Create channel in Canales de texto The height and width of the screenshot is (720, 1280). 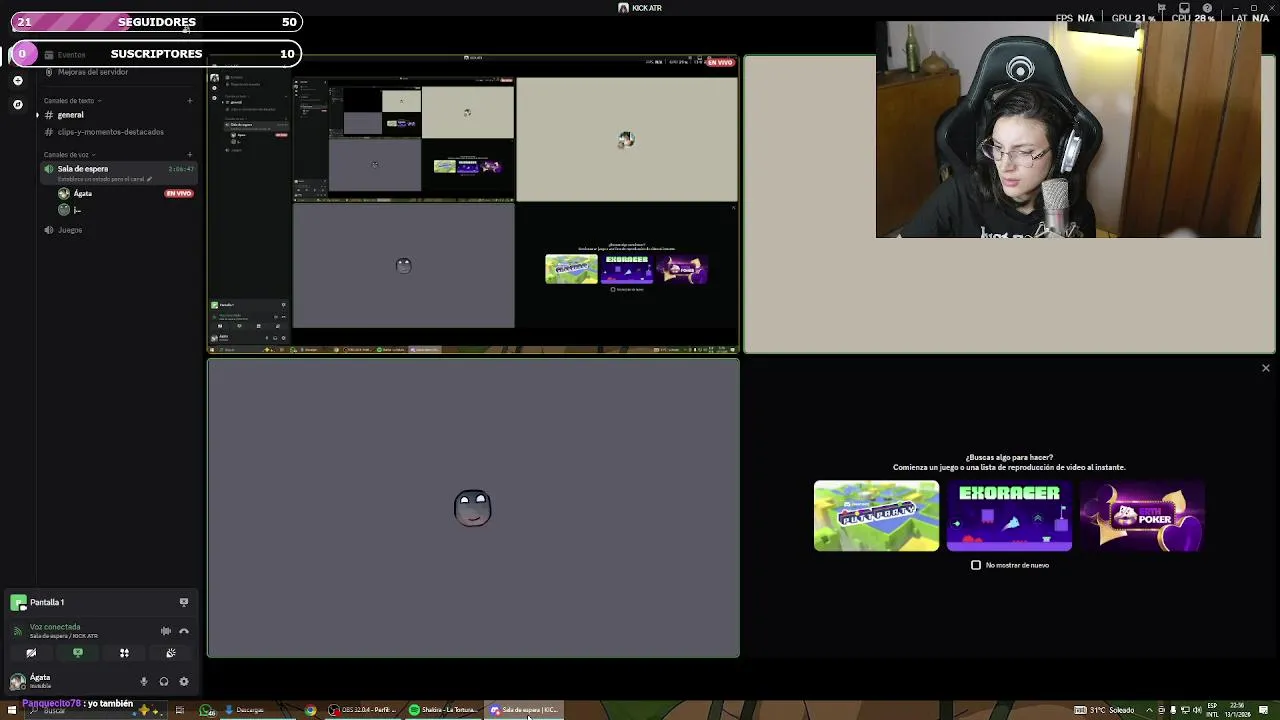(190, 101)
